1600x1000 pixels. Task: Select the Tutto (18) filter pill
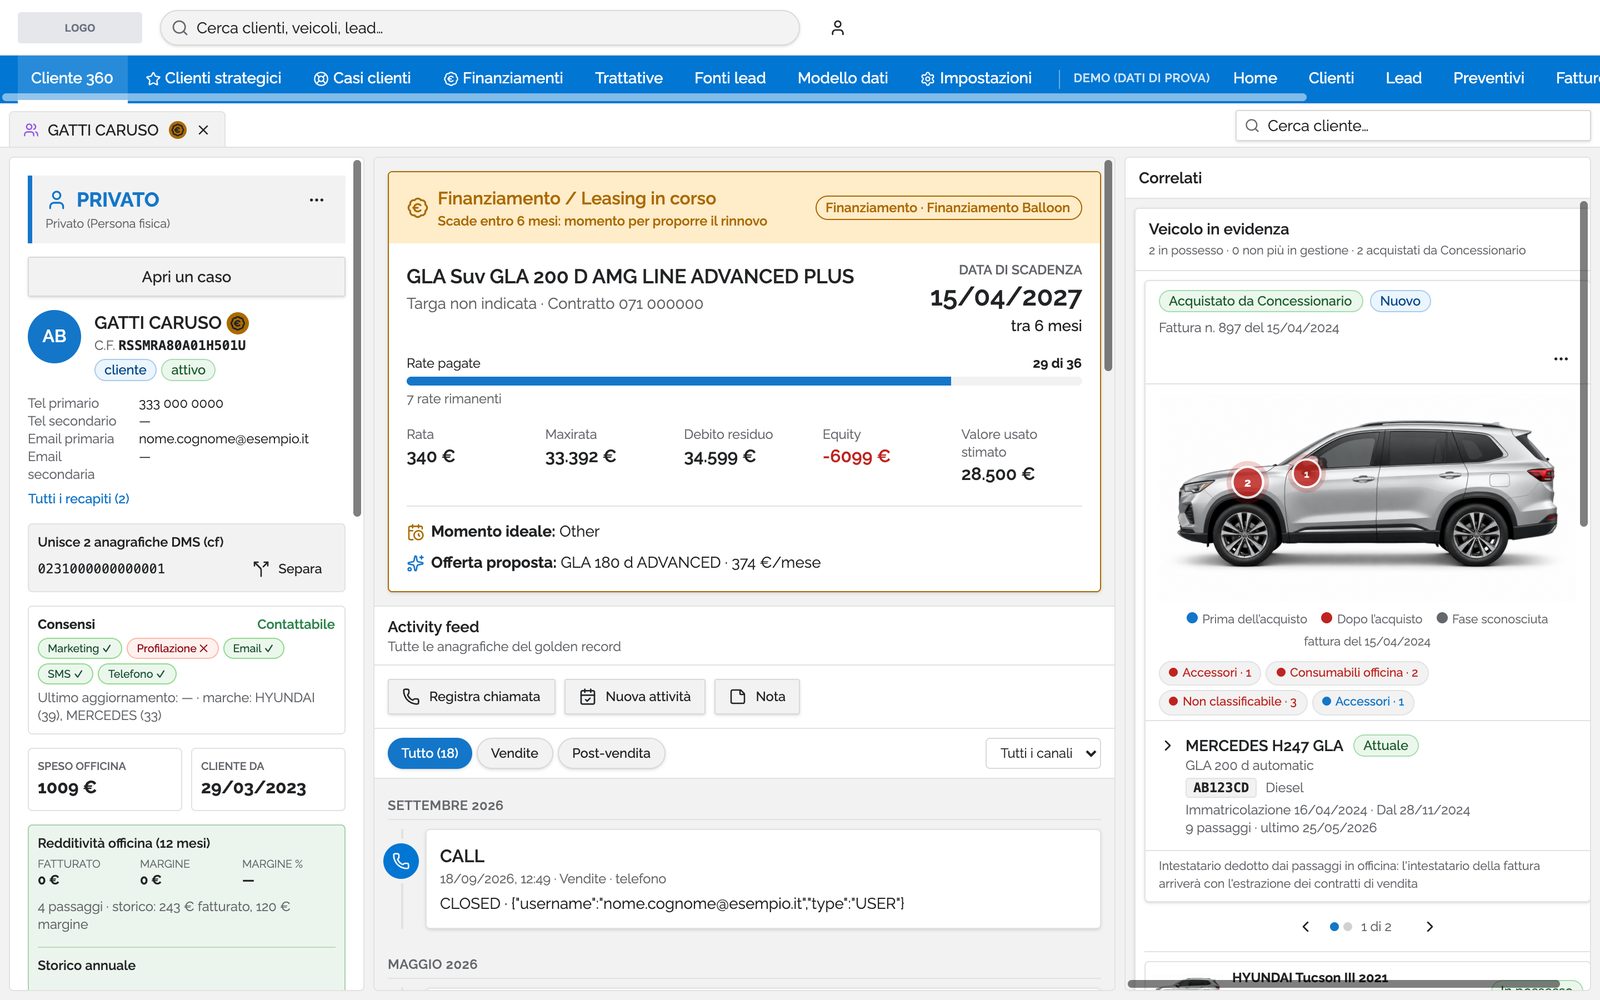[x=430, y=753]
